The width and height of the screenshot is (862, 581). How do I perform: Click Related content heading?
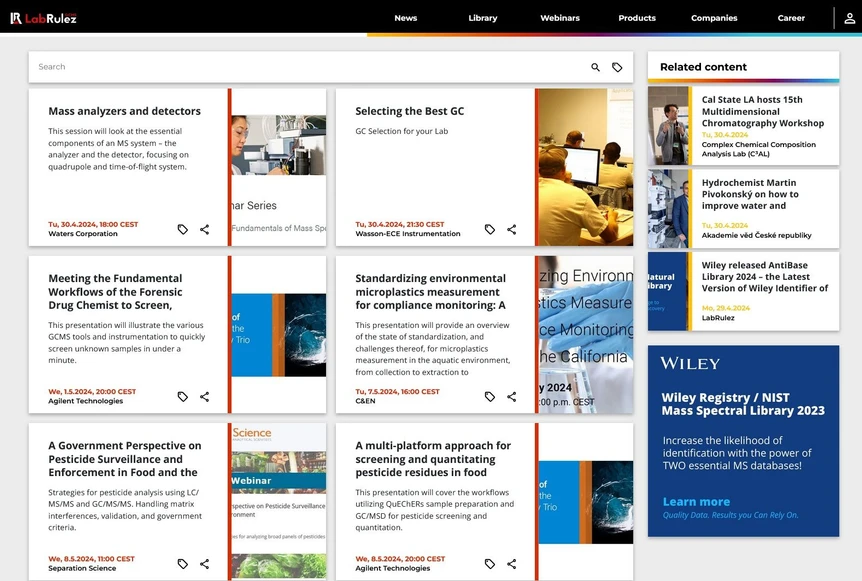coord(703,67)
